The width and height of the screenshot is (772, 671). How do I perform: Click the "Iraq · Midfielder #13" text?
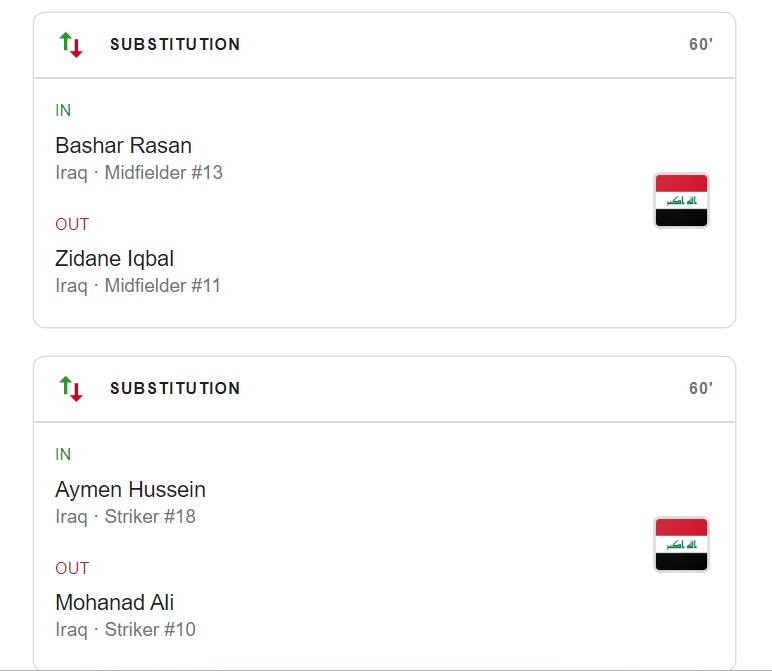139,173
